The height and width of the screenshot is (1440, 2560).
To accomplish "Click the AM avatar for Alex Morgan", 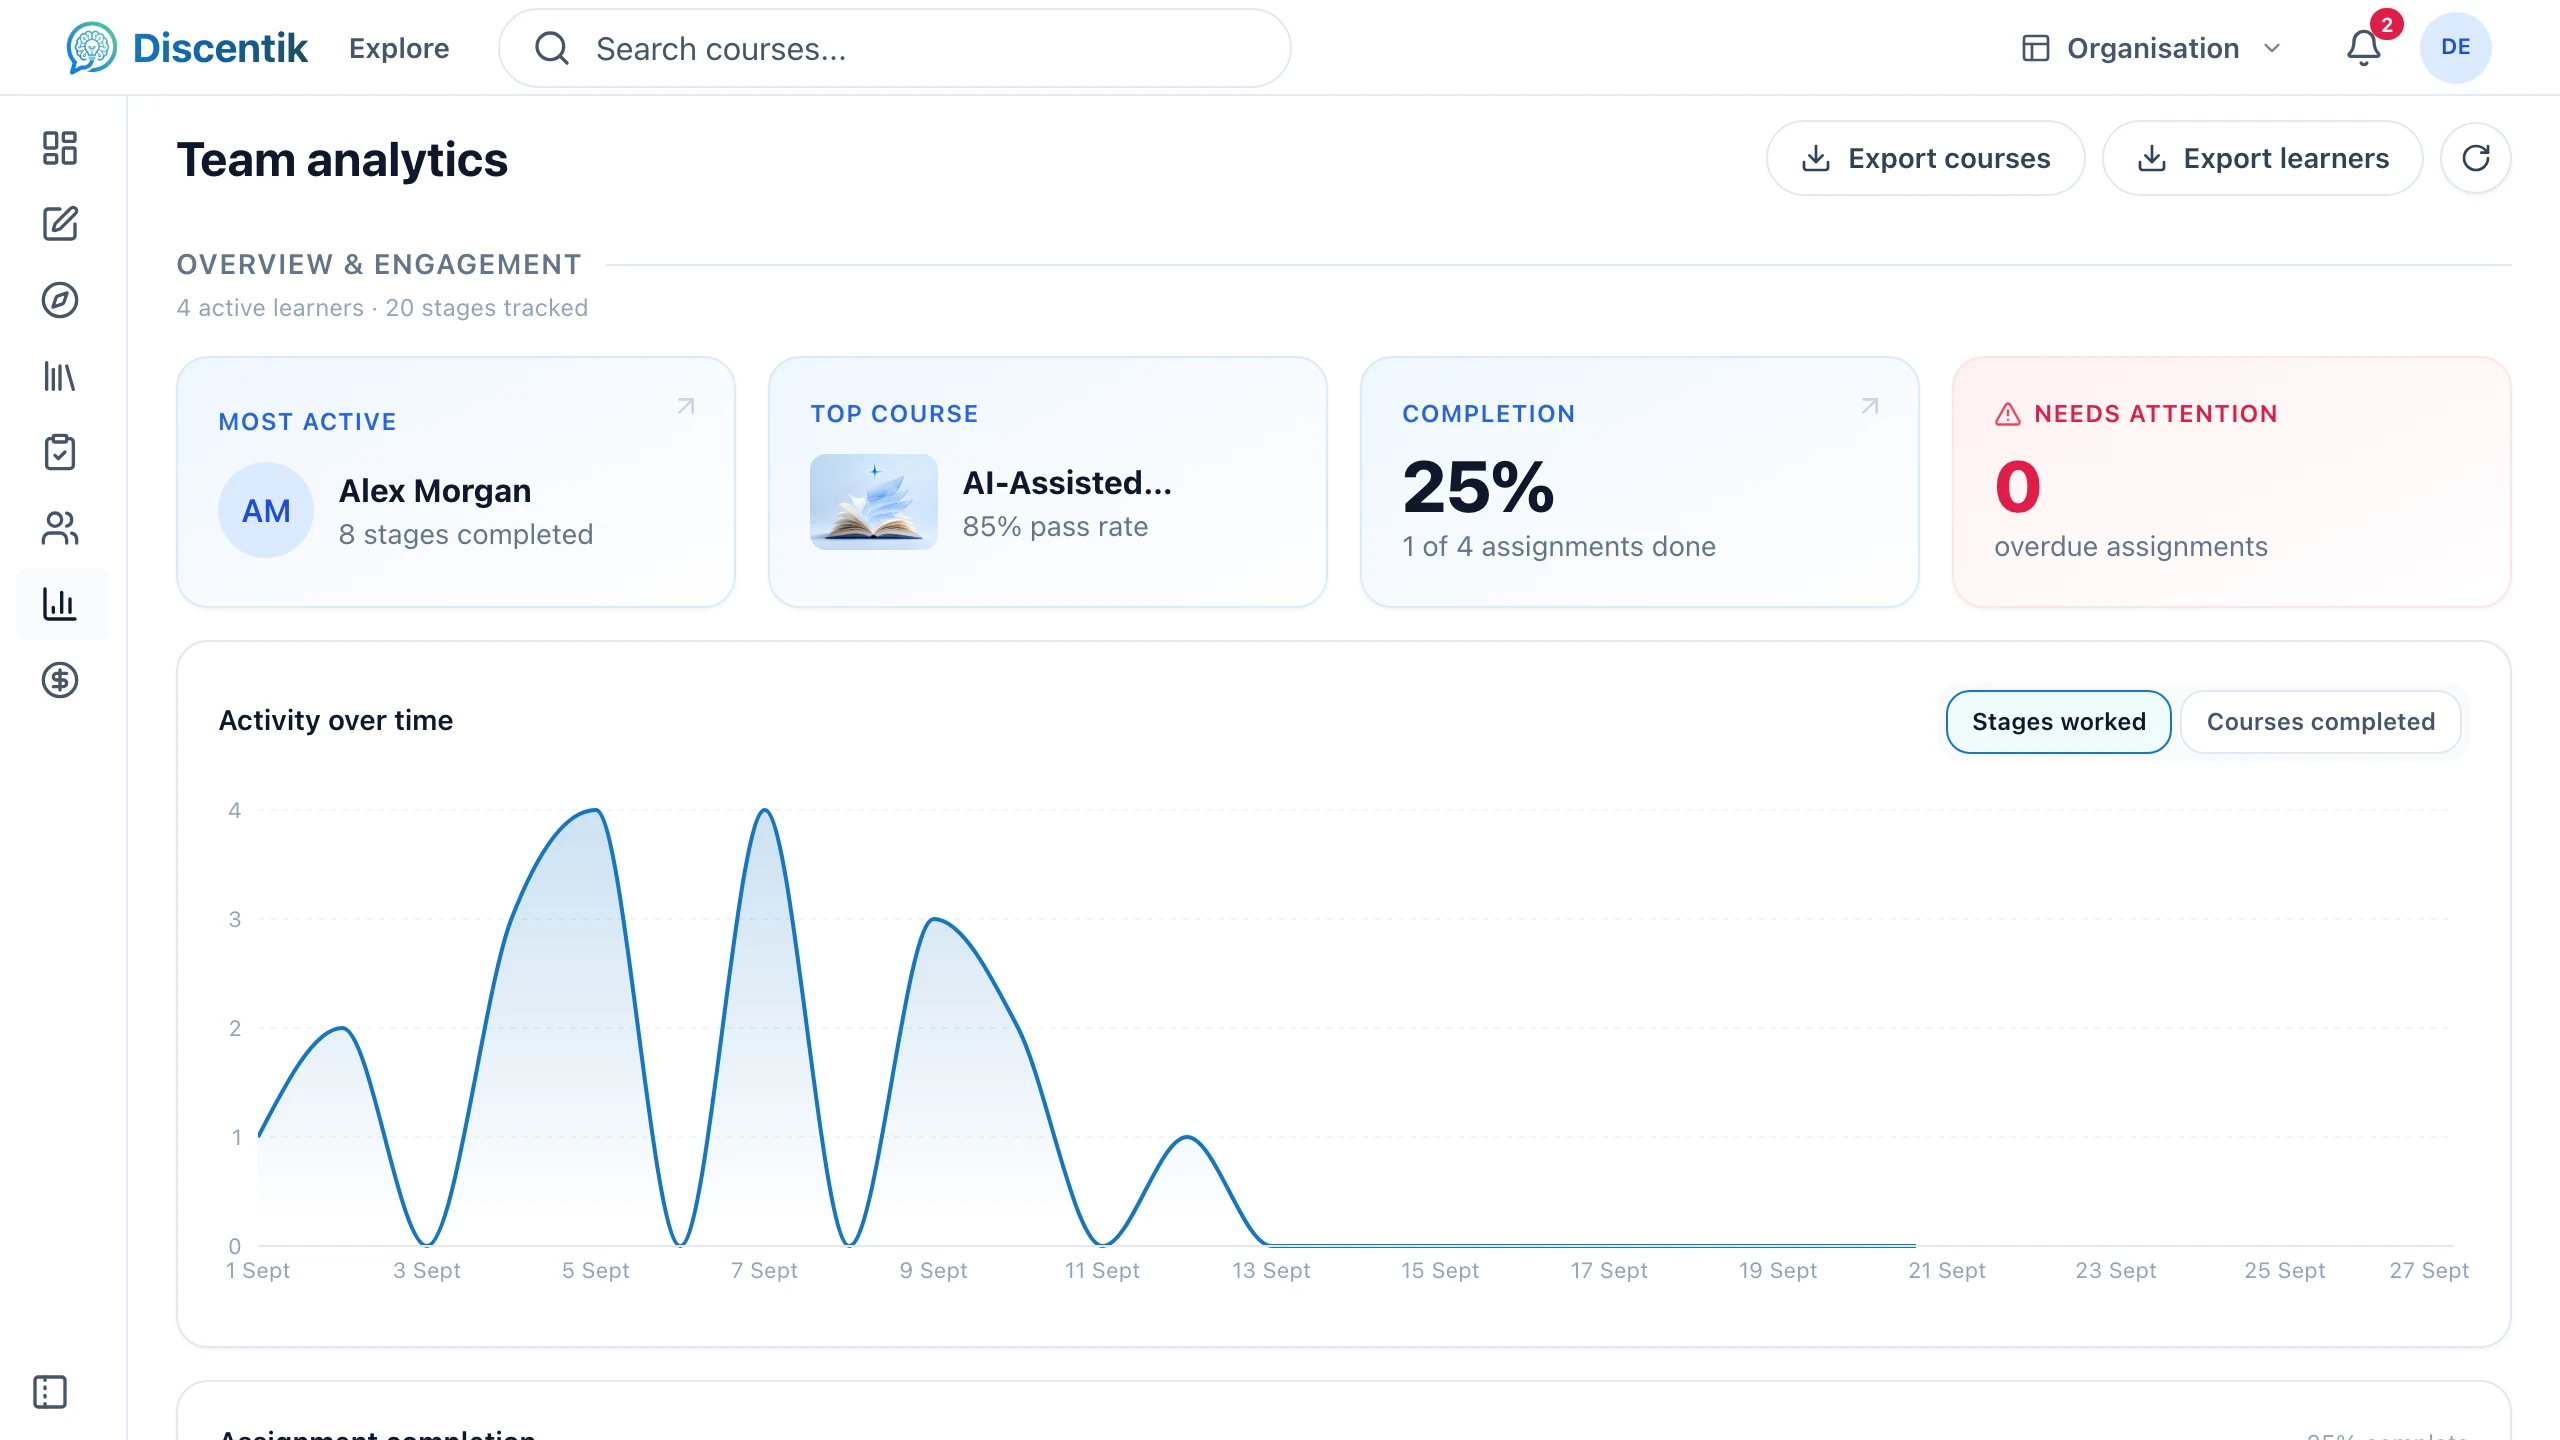I will 266,510.
